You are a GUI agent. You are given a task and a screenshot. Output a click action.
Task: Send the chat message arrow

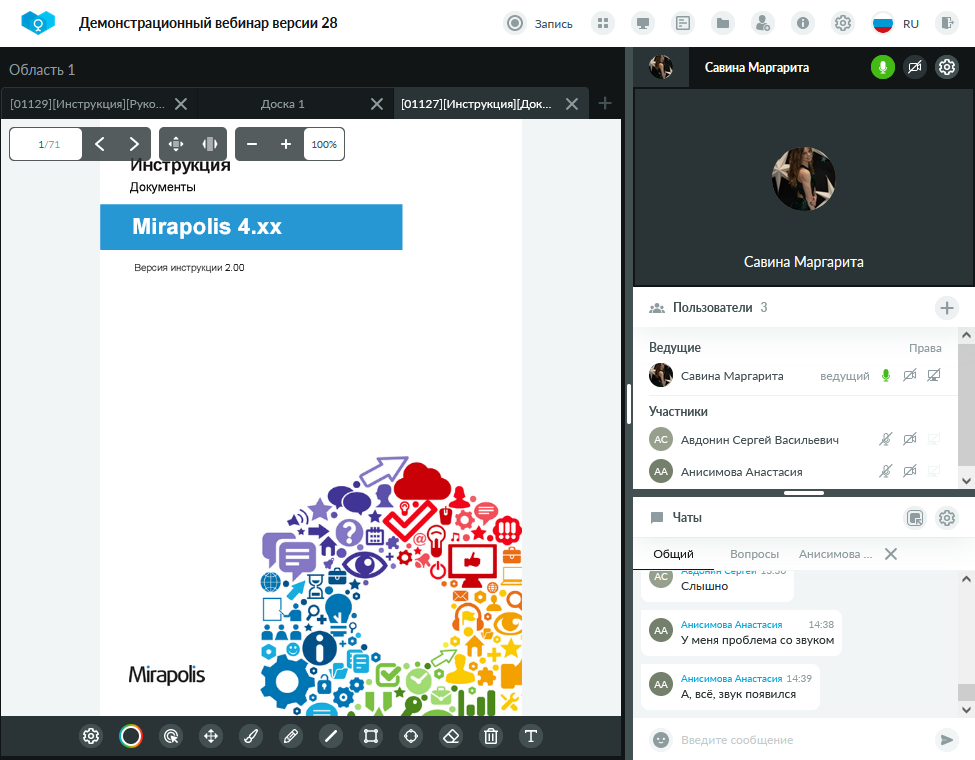tap(946, 739)
